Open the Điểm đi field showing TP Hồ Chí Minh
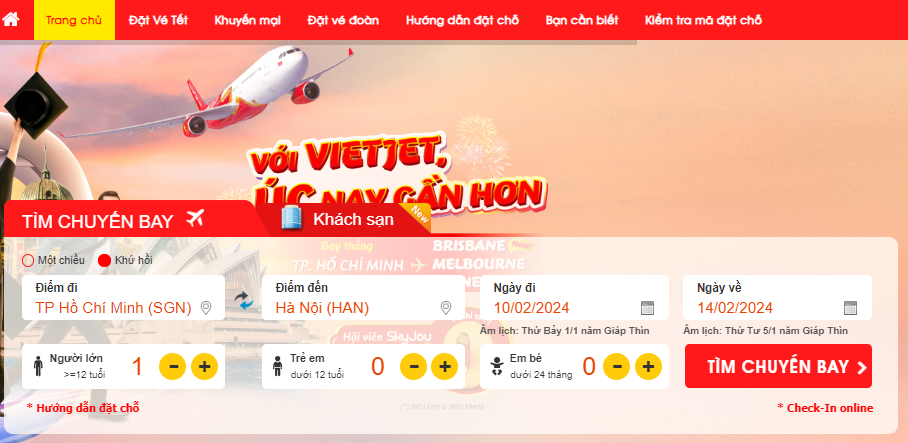This screenshot has height=443, width=908. point(123,298)
